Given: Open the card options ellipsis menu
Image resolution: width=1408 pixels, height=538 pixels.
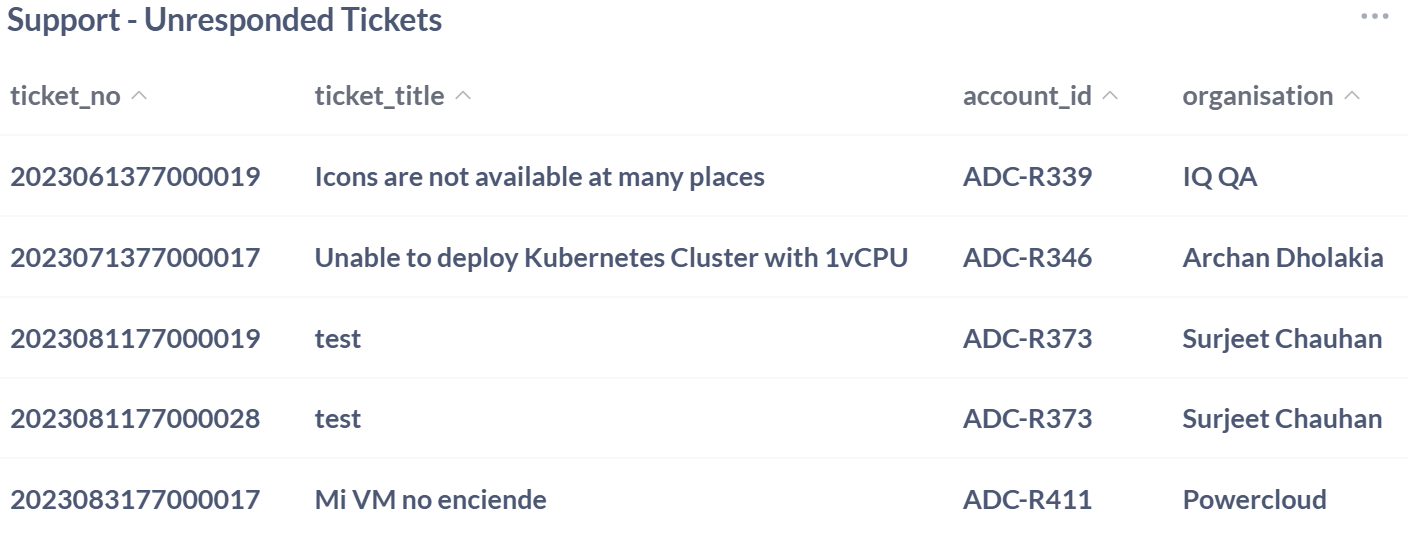Looking at the screenshot, I should [1374, 17].
